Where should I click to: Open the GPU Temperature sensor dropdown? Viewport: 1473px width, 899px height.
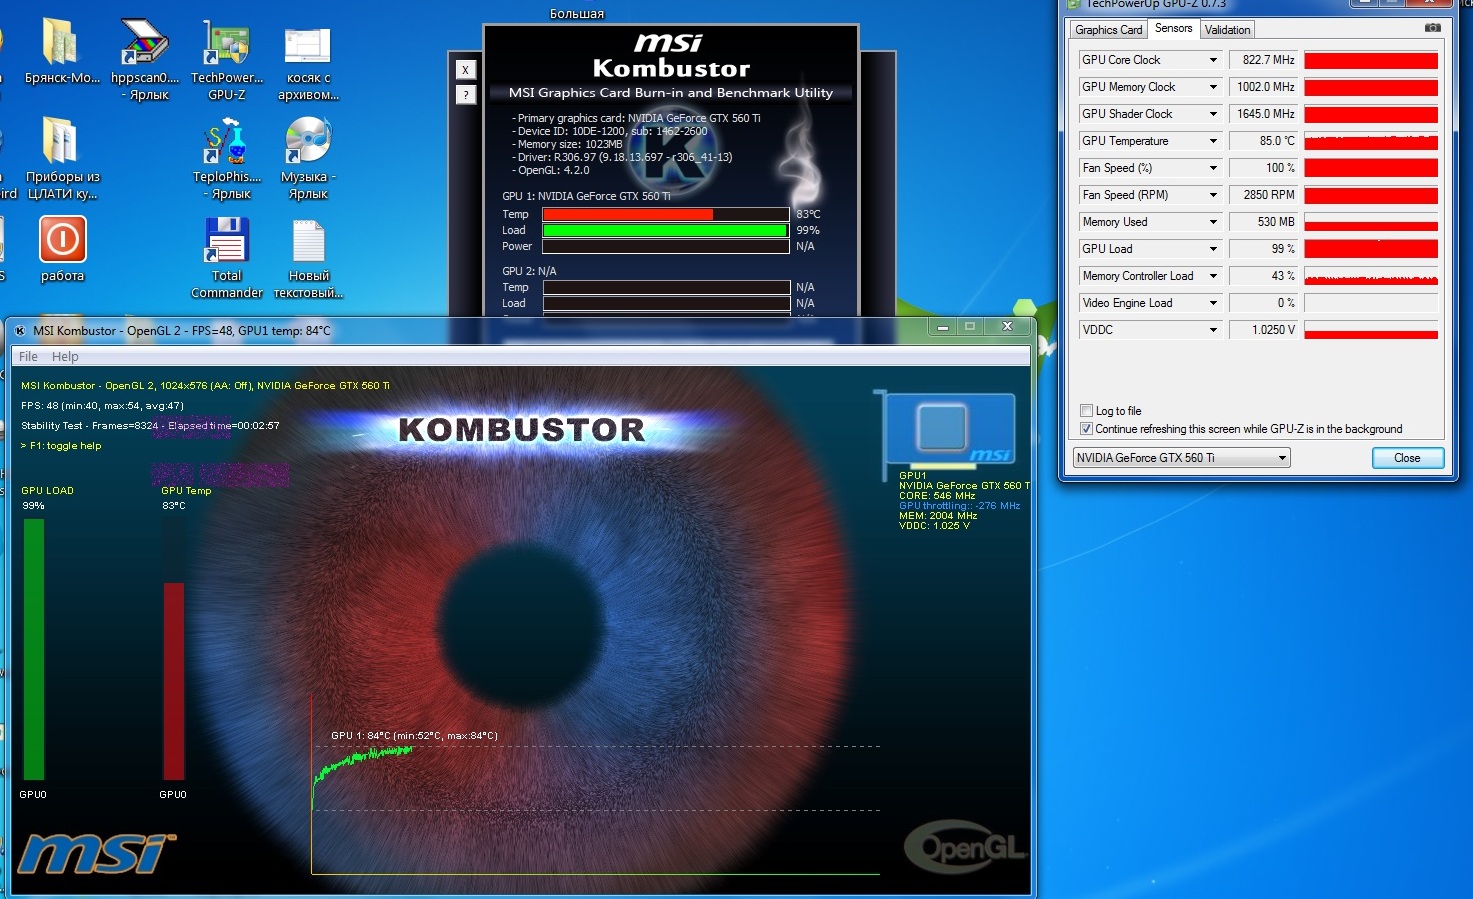pyautogui.click(x=1213, y=141)
